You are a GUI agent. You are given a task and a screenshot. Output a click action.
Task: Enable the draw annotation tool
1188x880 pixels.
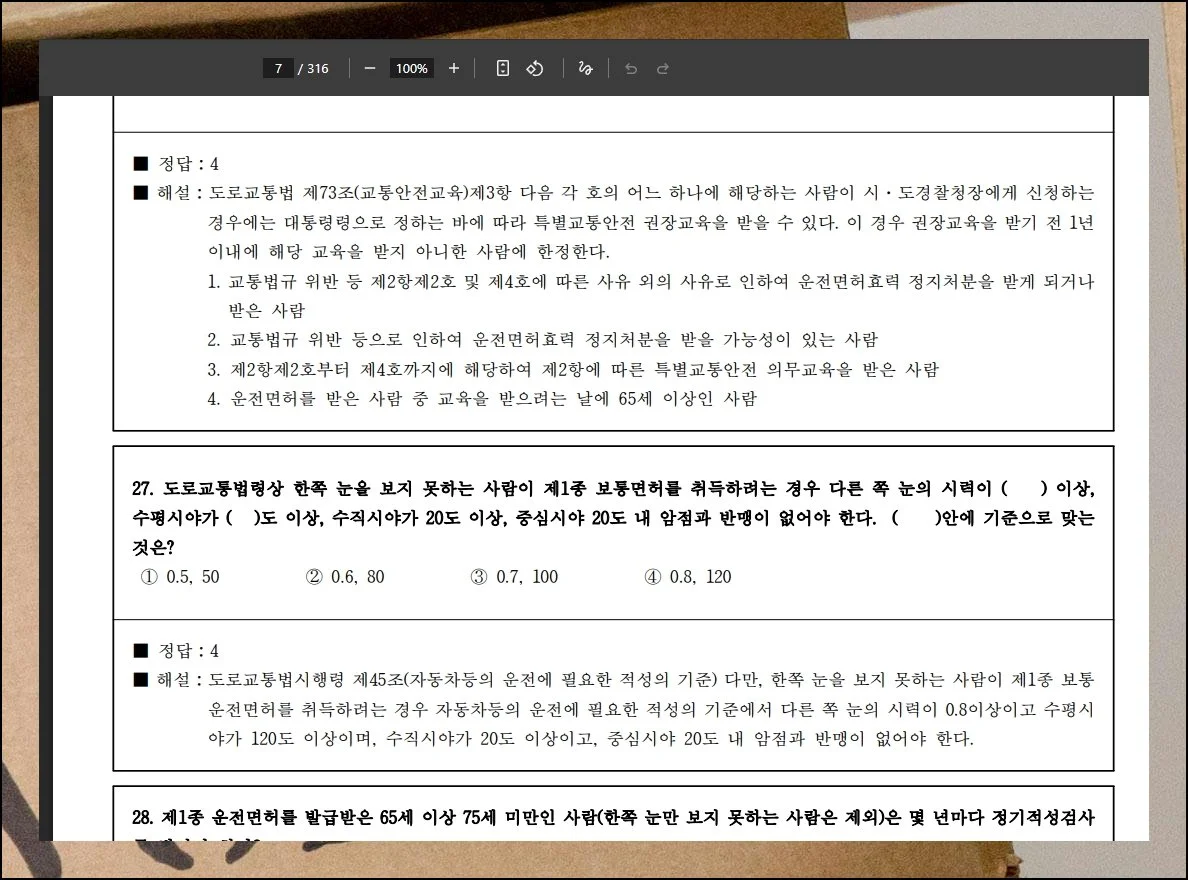click(586, 68)
